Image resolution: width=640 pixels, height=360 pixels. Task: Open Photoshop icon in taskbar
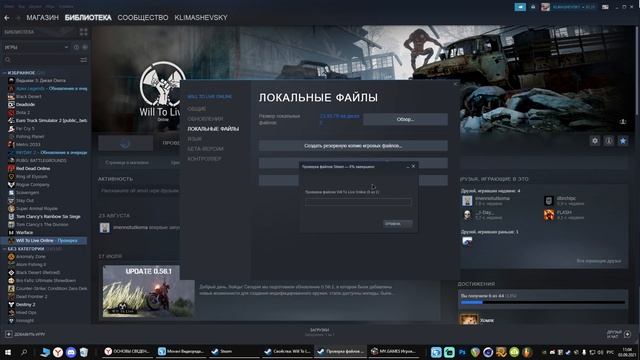point(462,352)
